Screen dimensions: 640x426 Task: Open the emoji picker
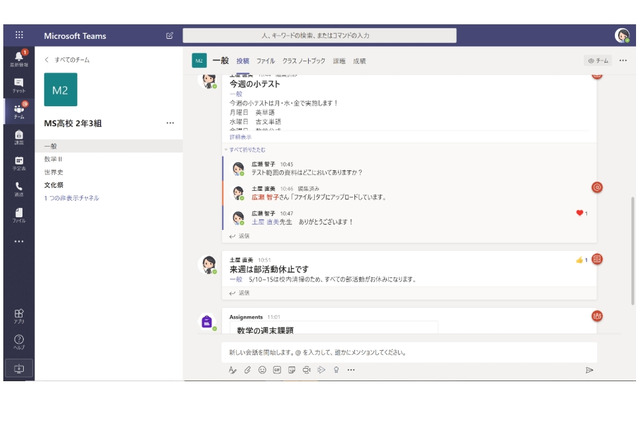click(262, 370)
